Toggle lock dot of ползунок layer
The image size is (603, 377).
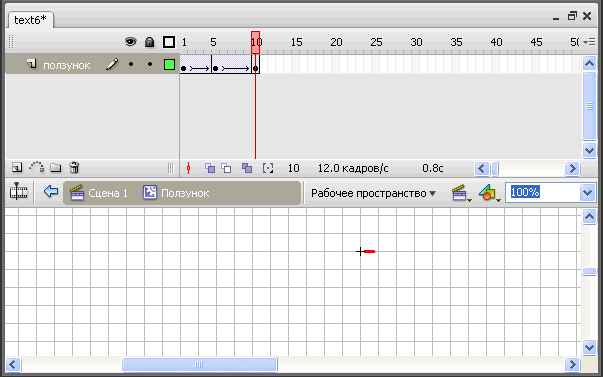coord(150,64)
